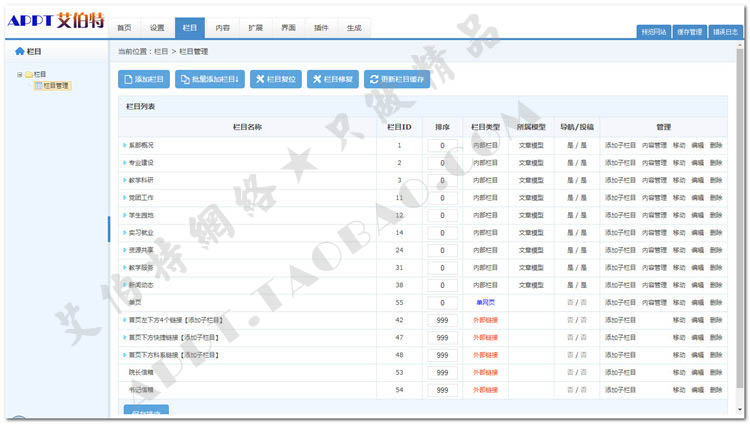
Task: Select the highlighted 栏目 top tab
Action: point(190,28)
